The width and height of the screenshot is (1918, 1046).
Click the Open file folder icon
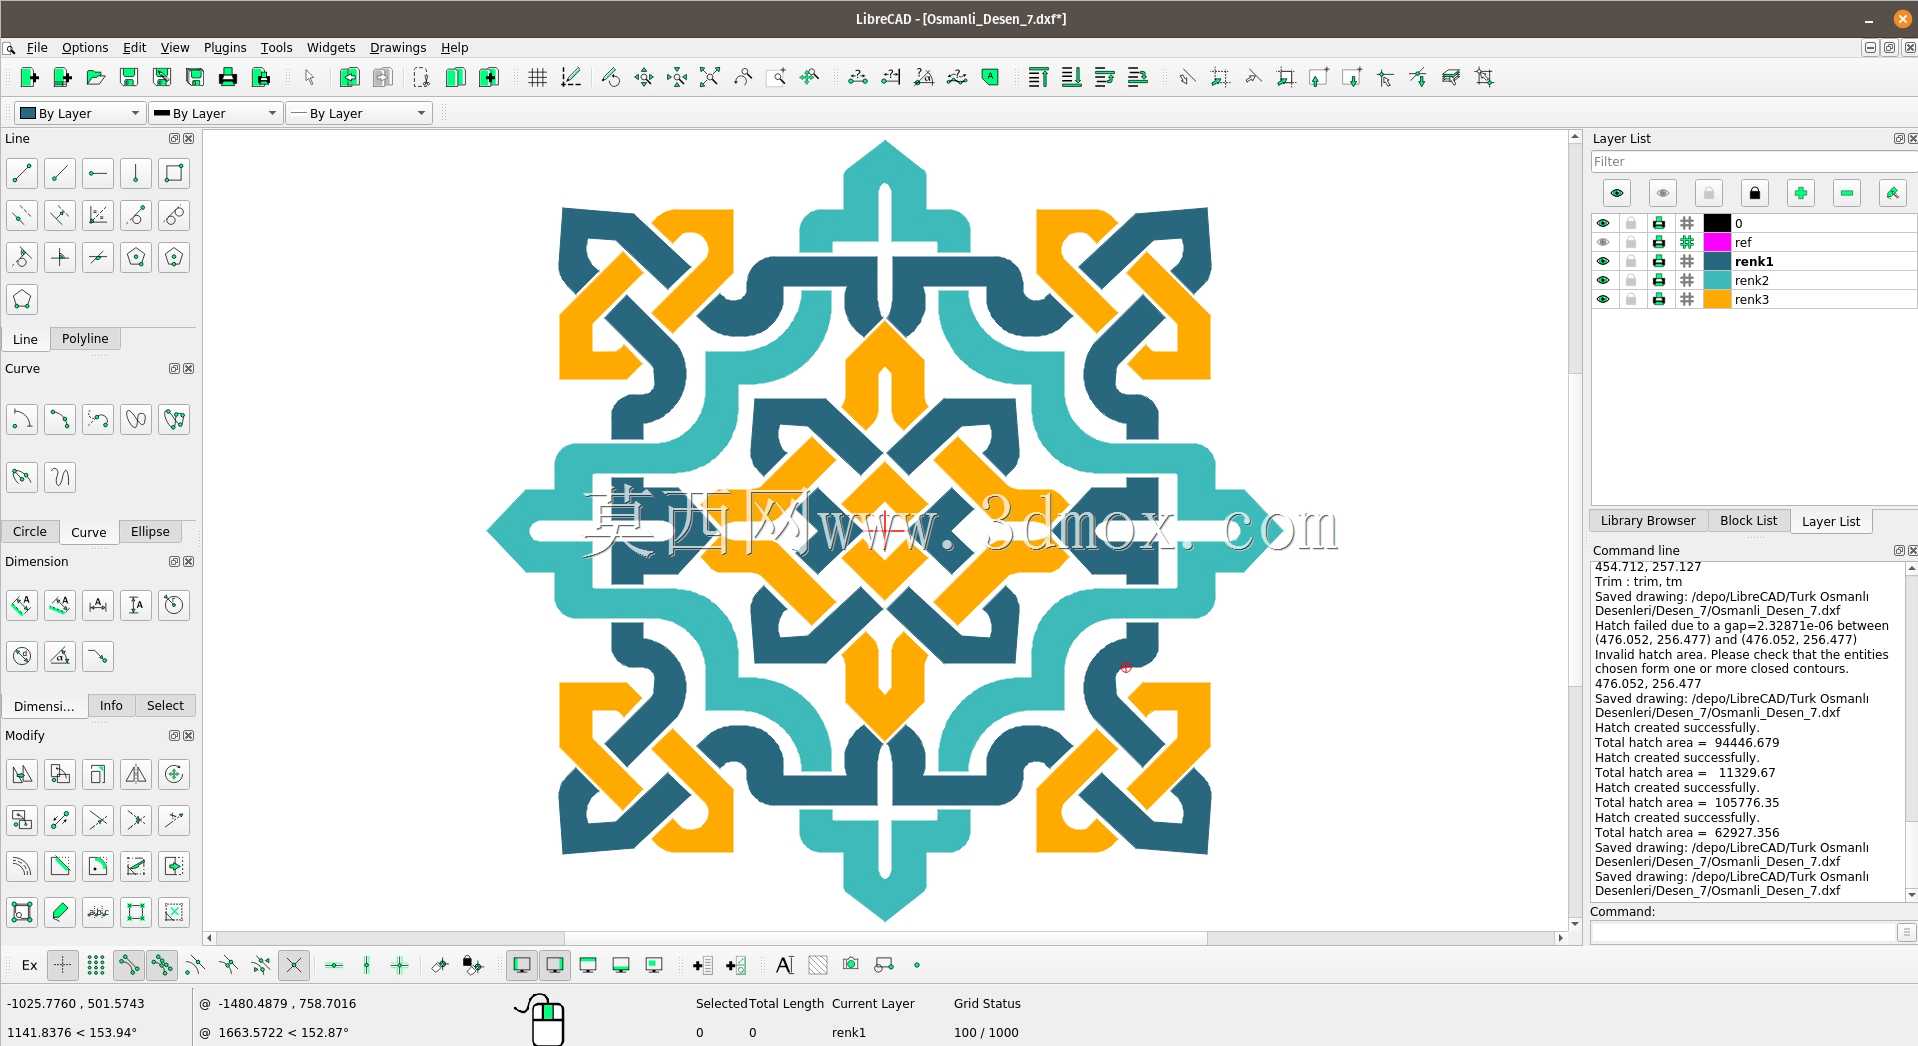95,77
